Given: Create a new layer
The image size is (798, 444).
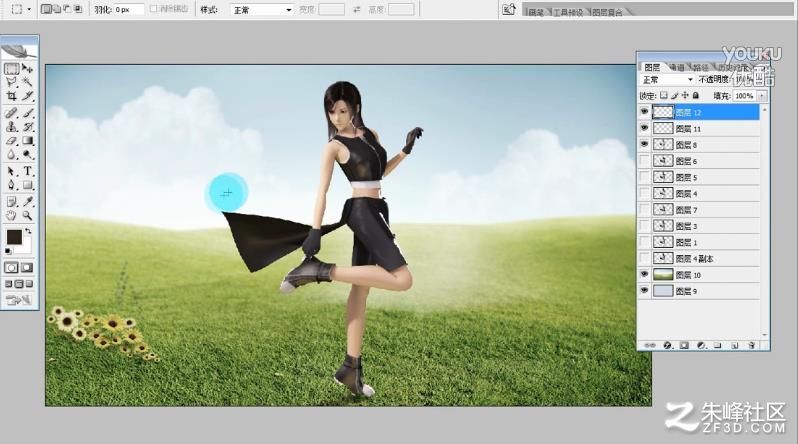Looking at the screenshot, I should [x=734, y=345].
